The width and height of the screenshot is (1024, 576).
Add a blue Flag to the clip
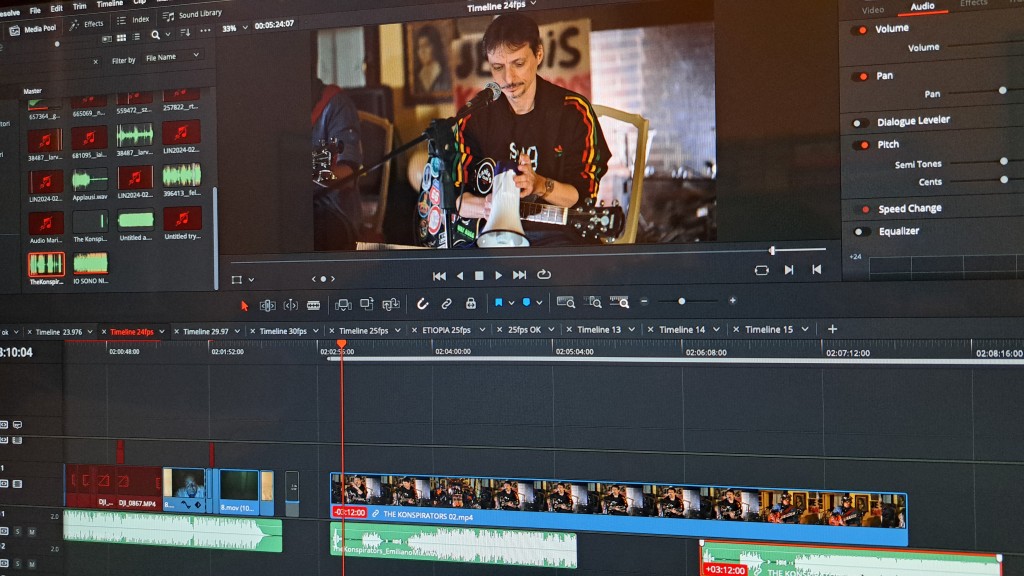(498, 302)
